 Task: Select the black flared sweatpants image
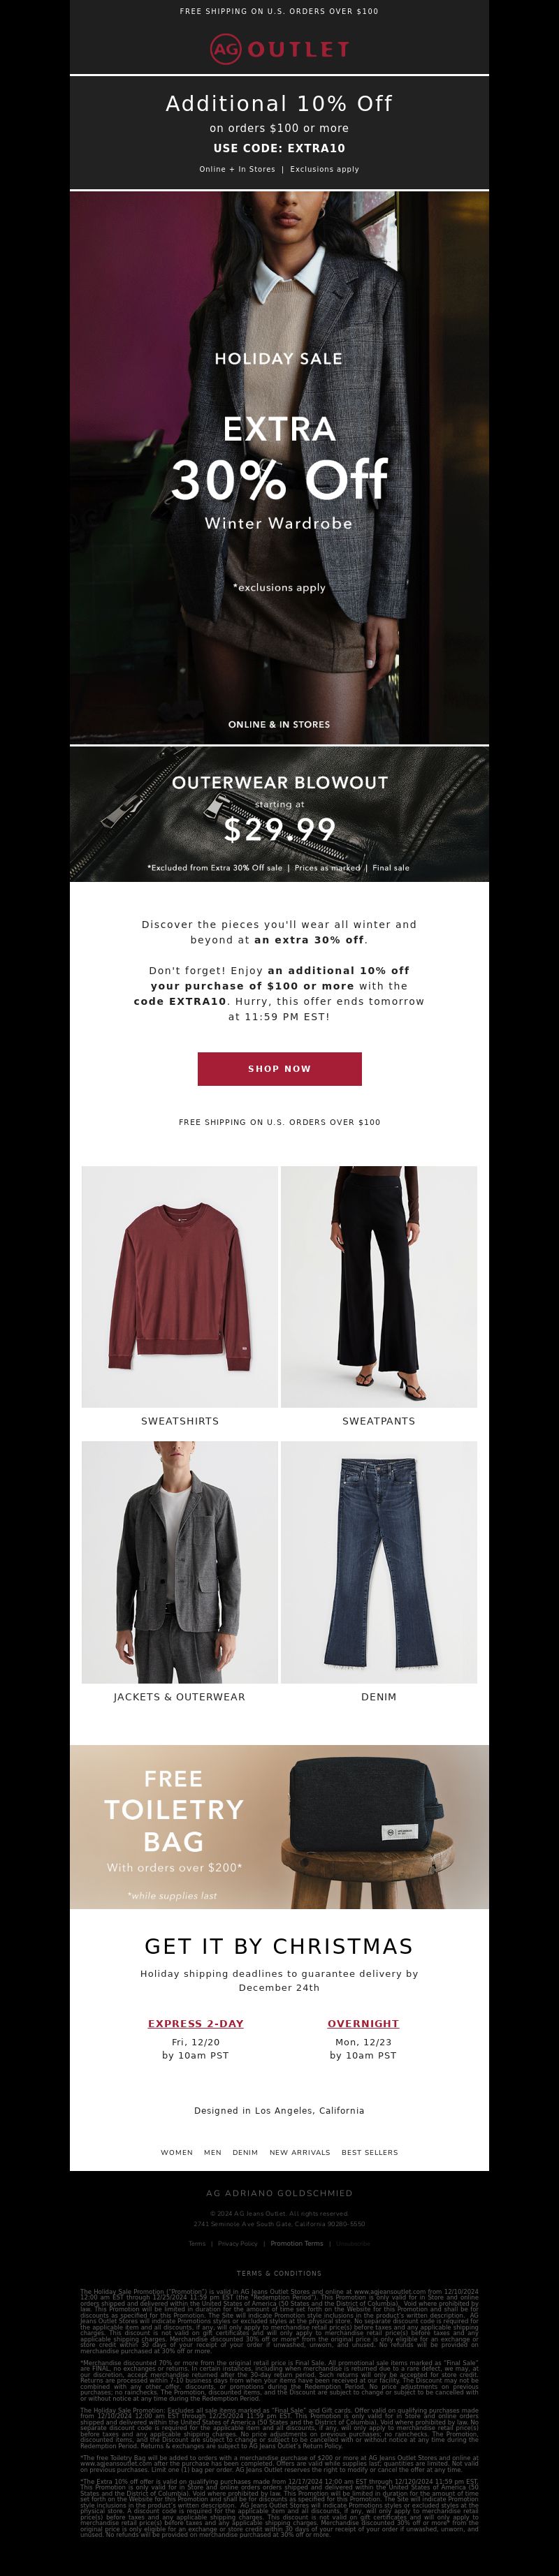pos(379,1286)
